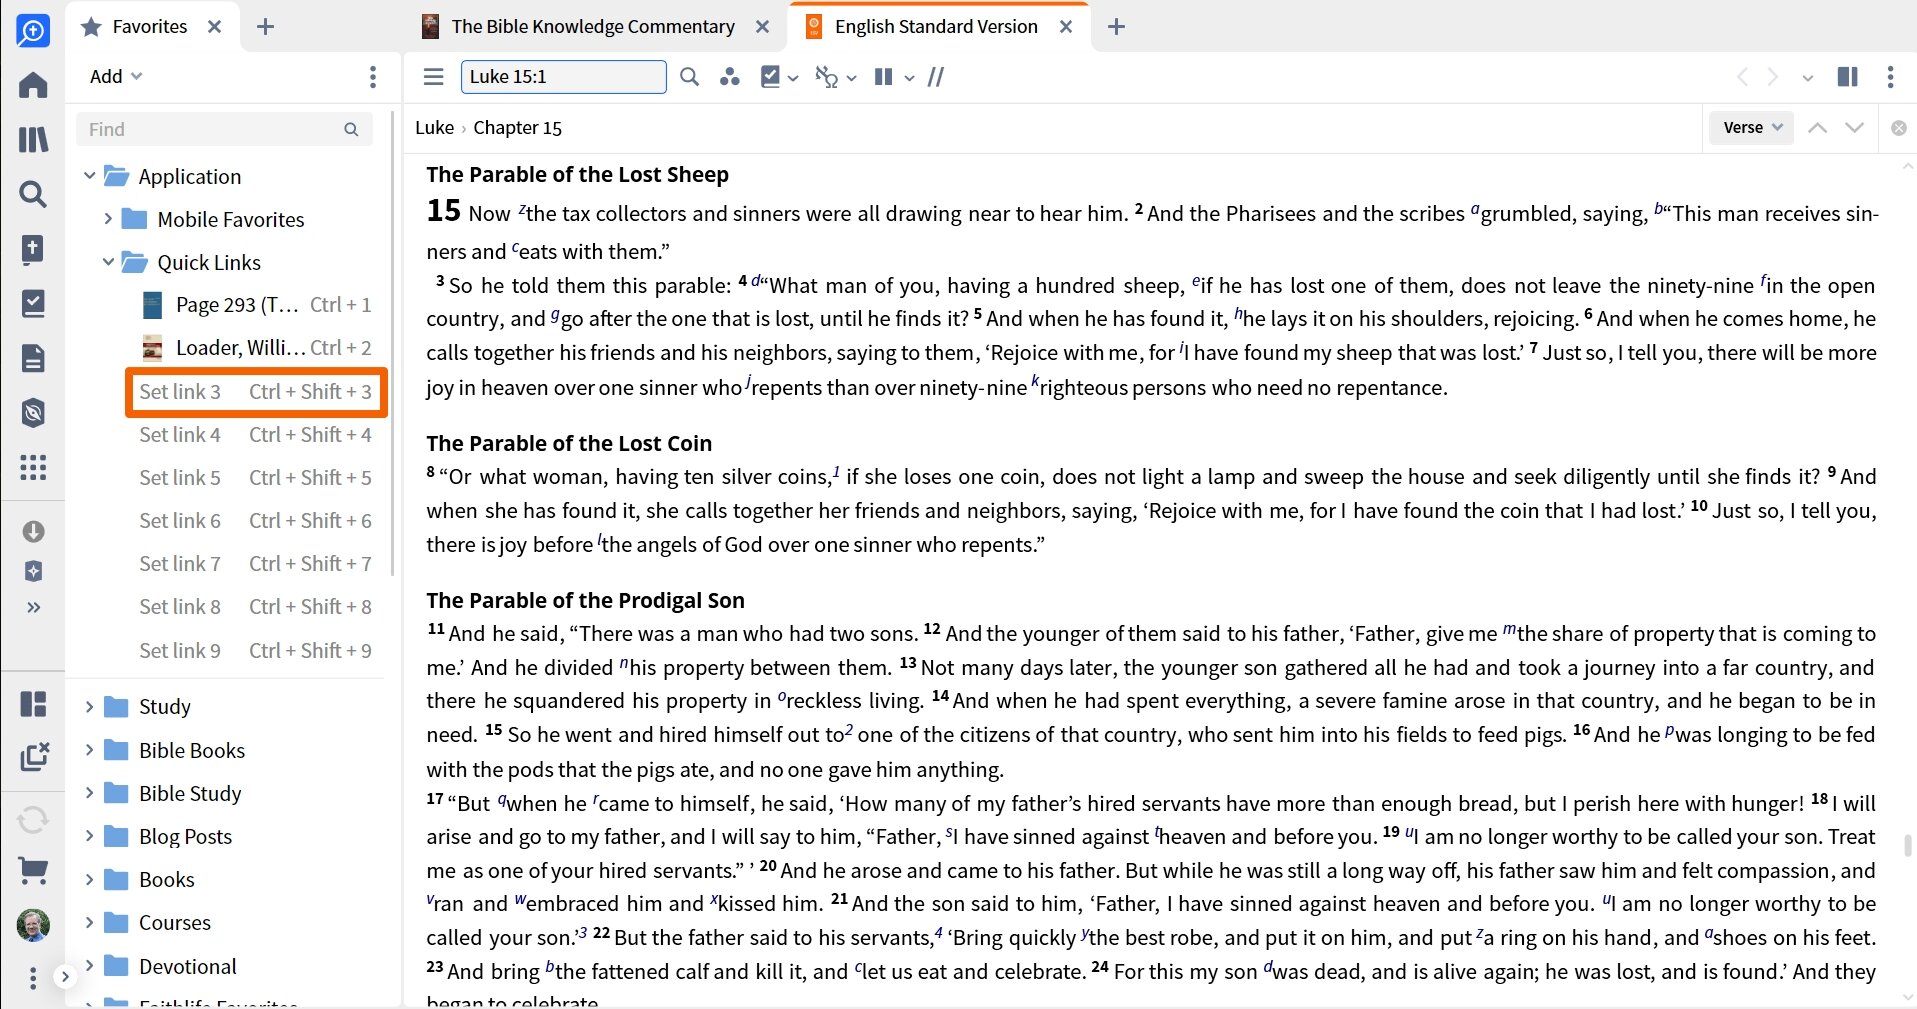Open the Layouts icon
This screenshot has height=1009, width=1917.
tap(33, 704)
